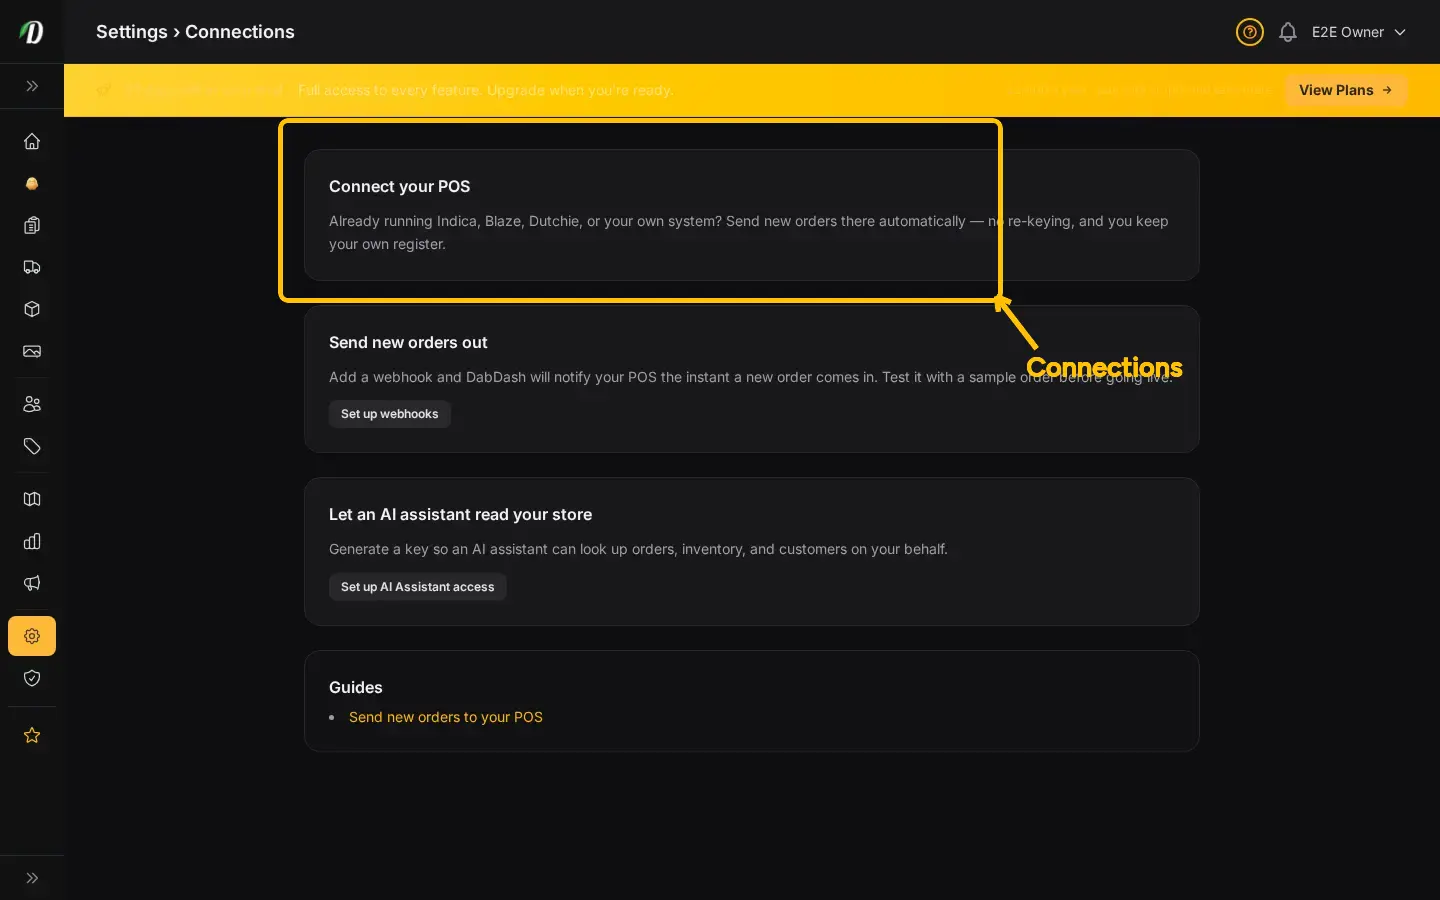Click Settings in the breadcrumb title
Screen dimensions: 1440x900
click(x=132, y=32)
